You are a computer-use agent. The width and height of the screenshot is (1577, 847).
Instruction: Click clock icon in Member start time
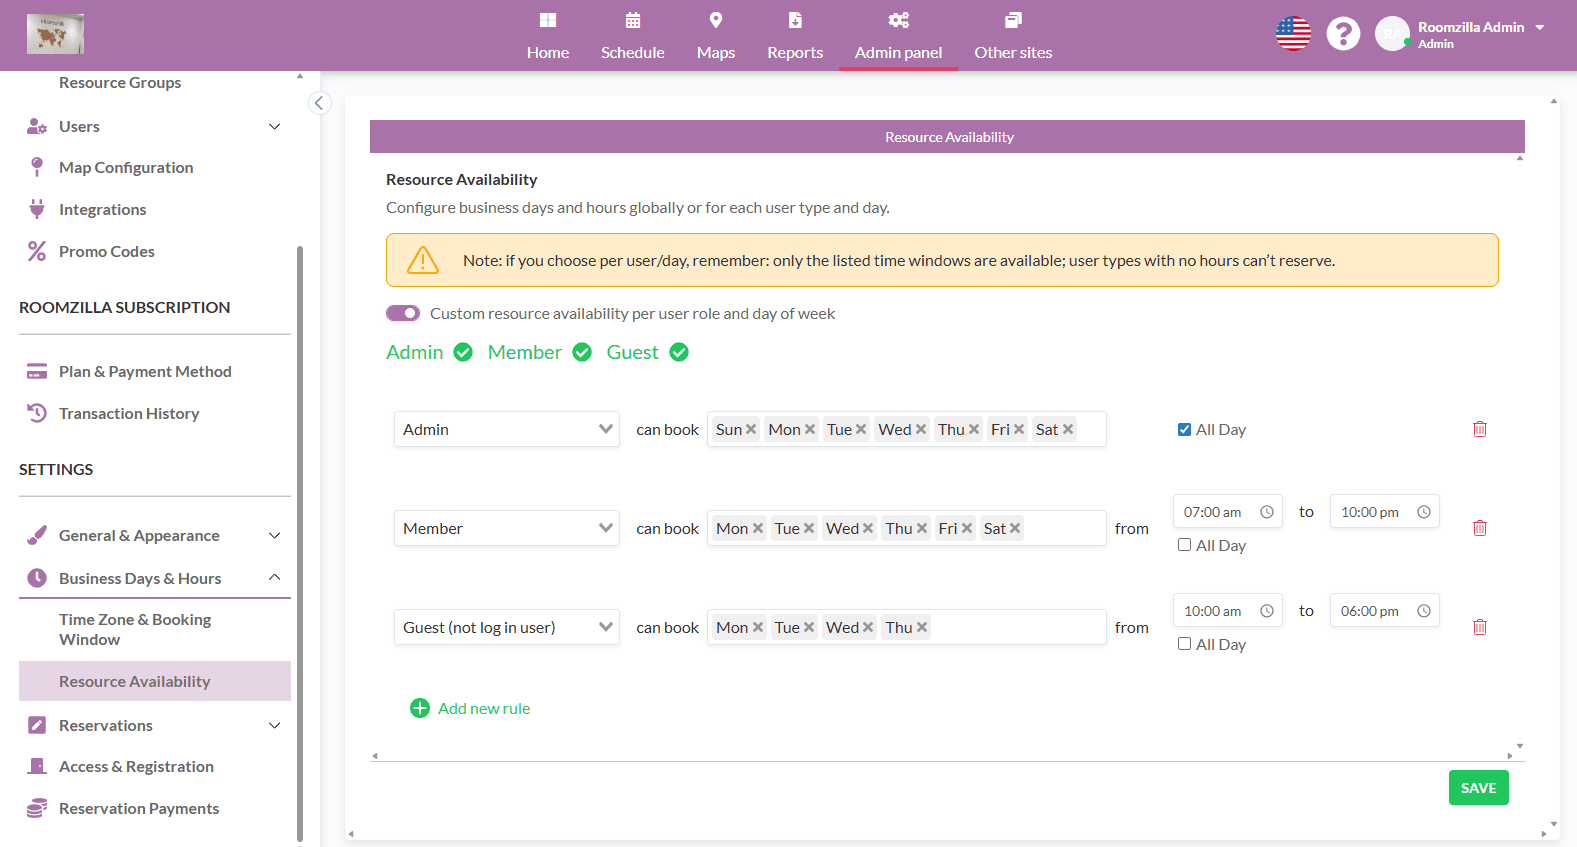(1266, 512)
